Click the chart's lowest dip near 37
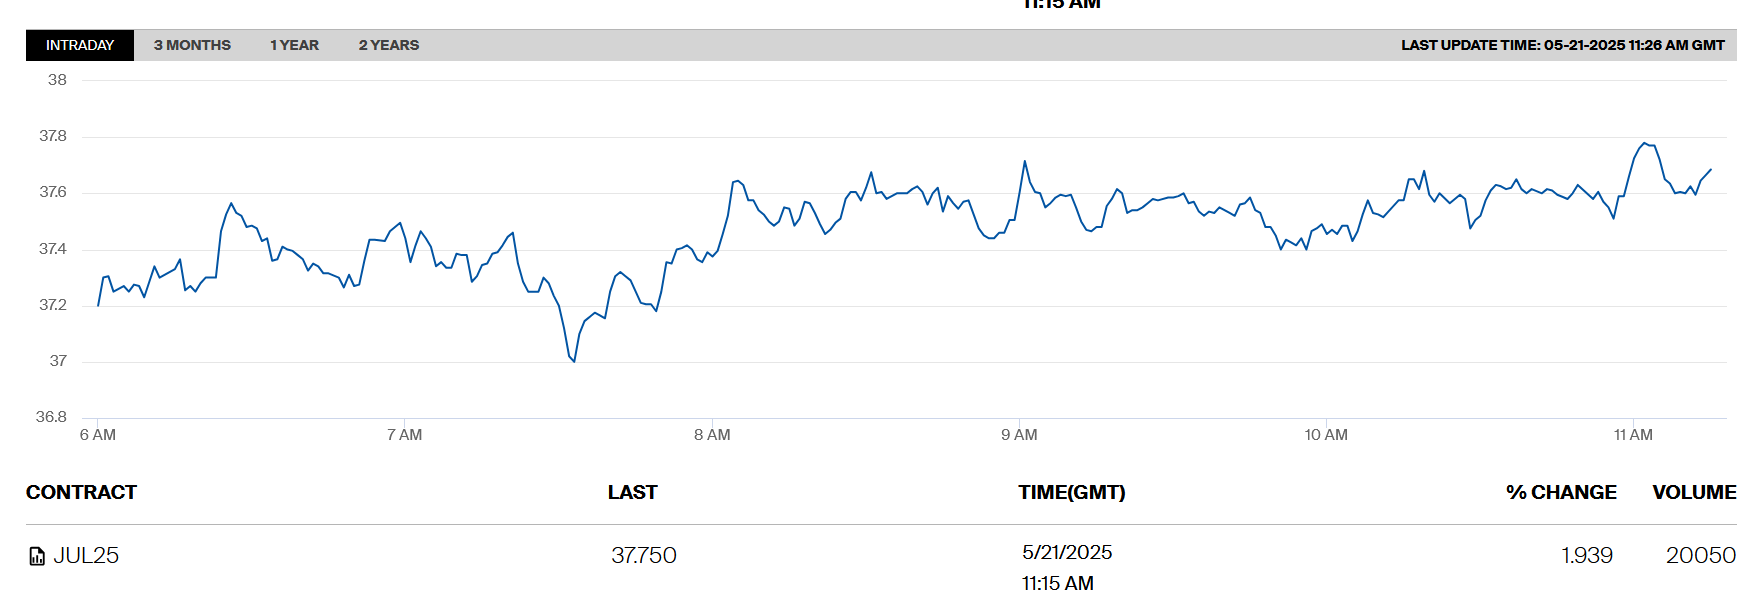This screenshot has width=1754, height=601. pyautogui.click(x=574, y=361)
